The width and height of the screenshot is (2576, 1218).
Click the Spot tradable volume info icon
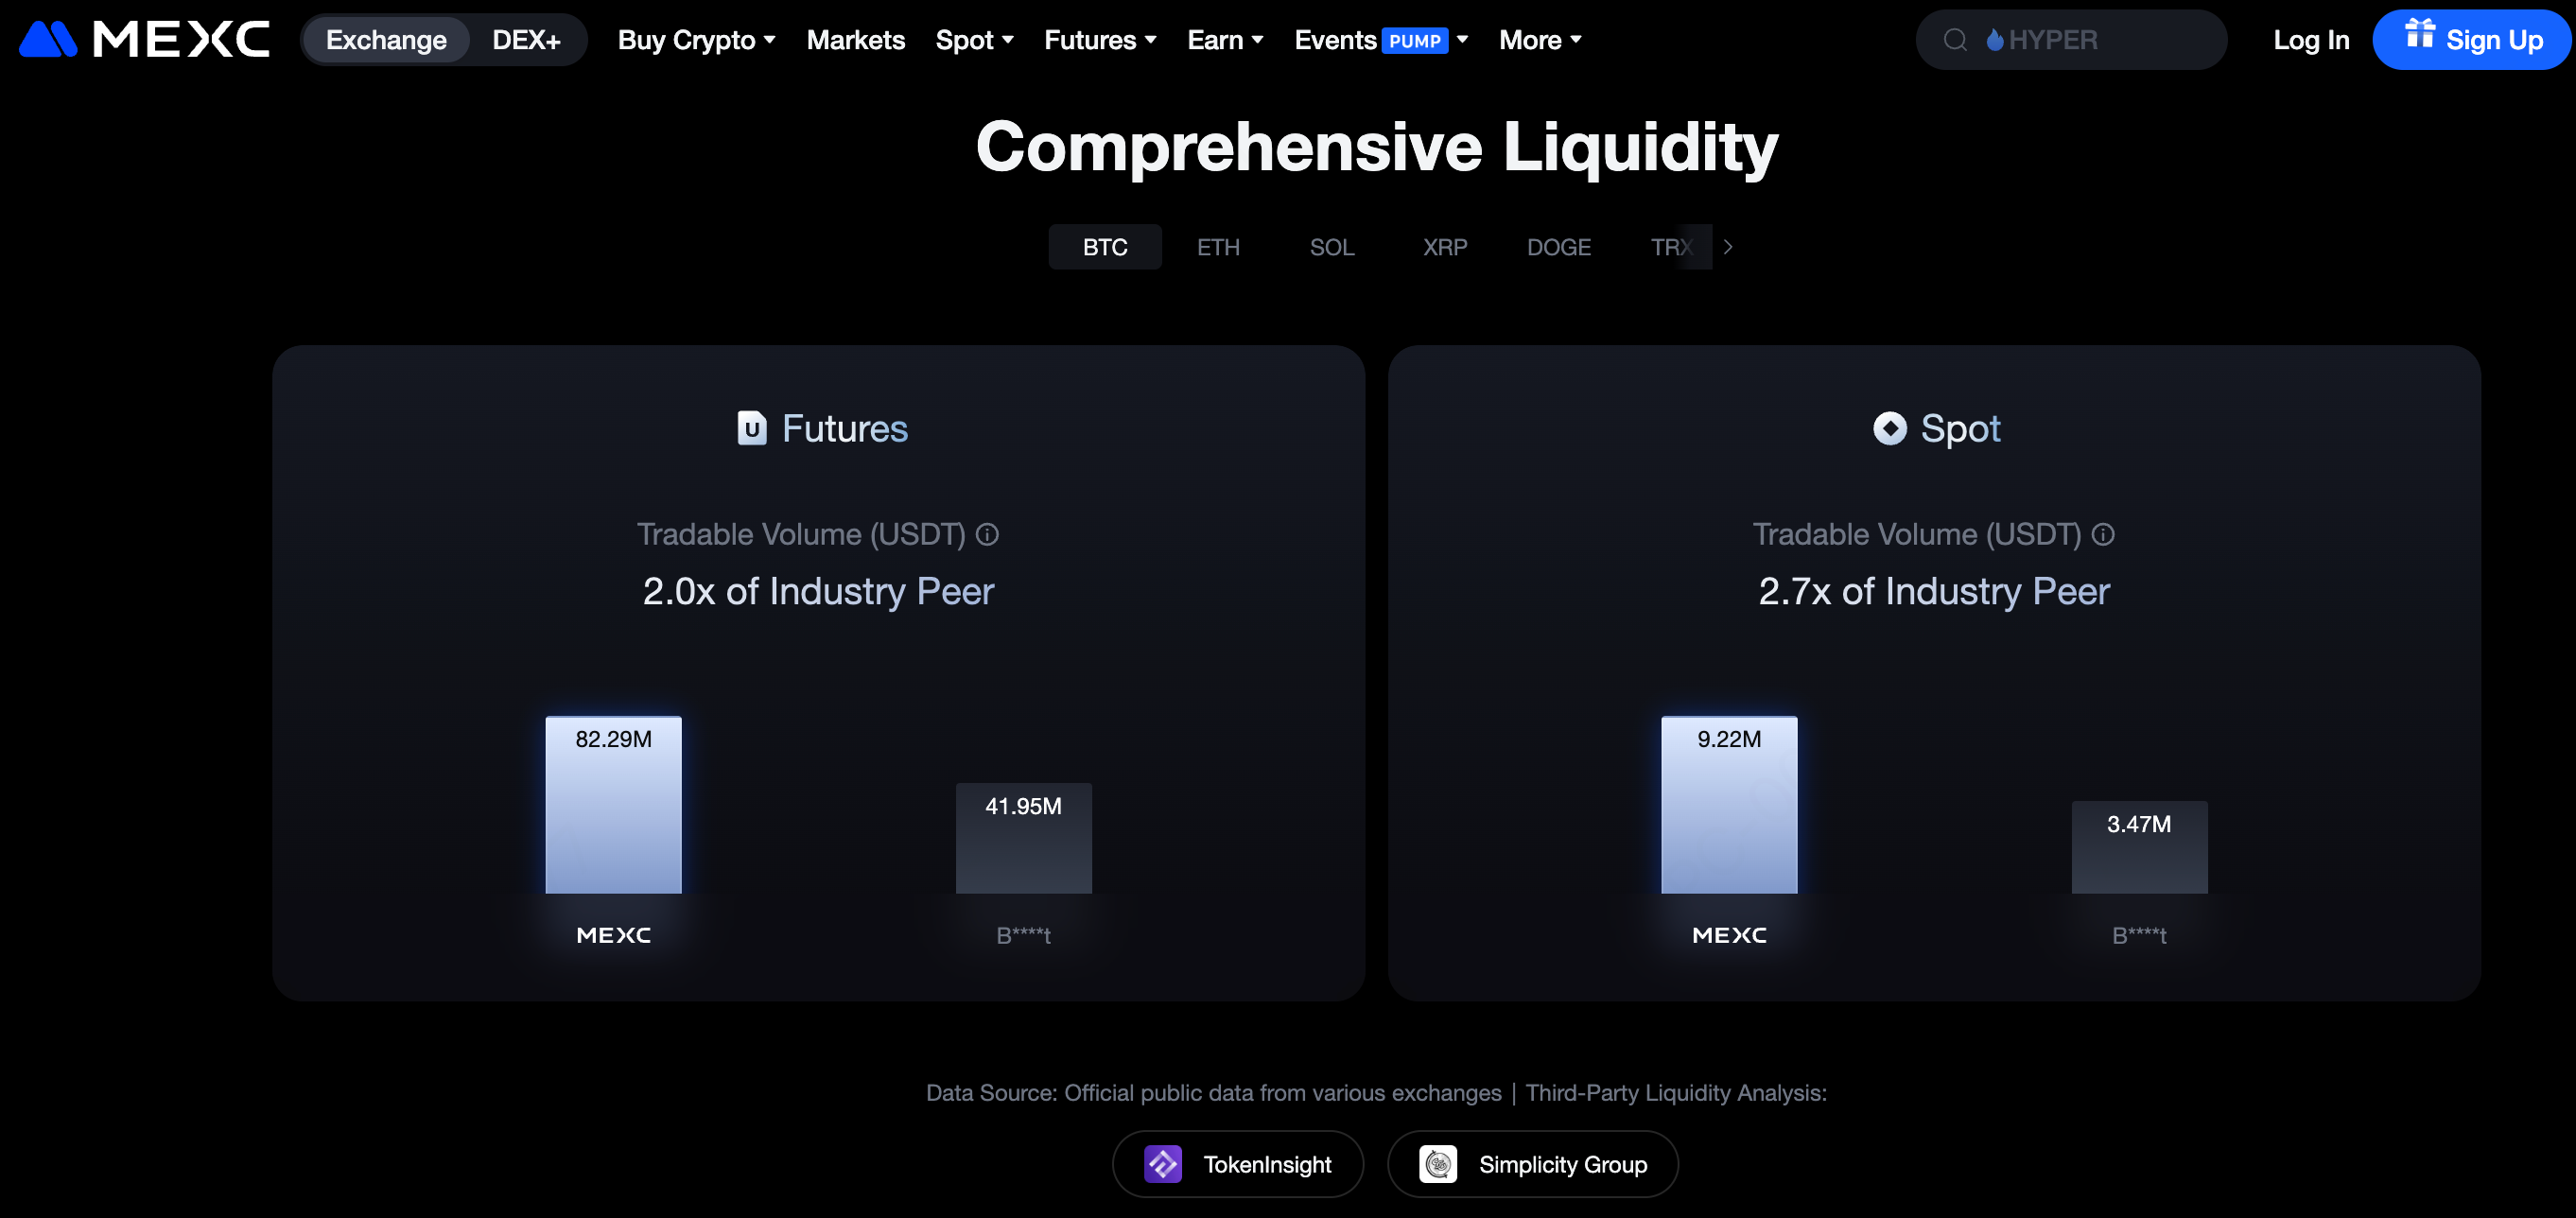pyautogui.click(x=2103, y=535)
